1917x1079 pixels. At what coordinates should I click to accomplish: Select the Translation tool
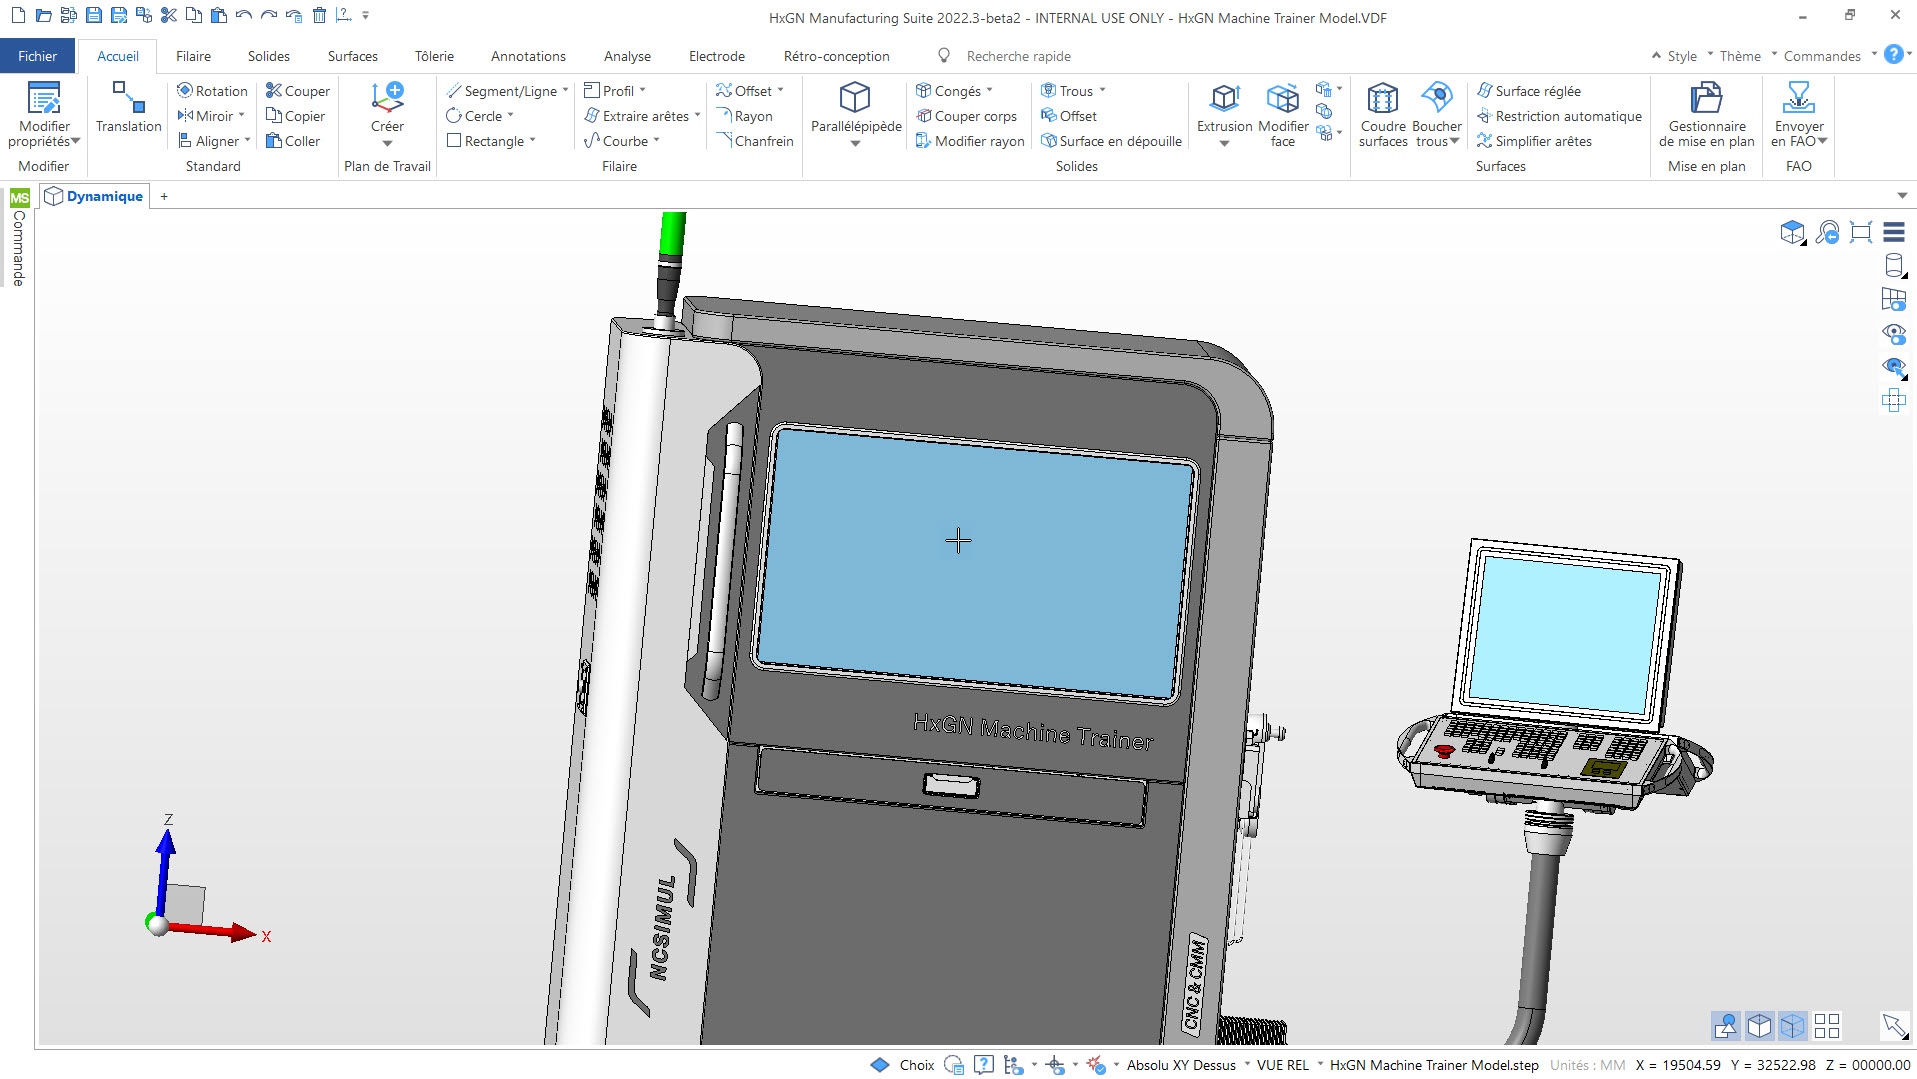128,107
